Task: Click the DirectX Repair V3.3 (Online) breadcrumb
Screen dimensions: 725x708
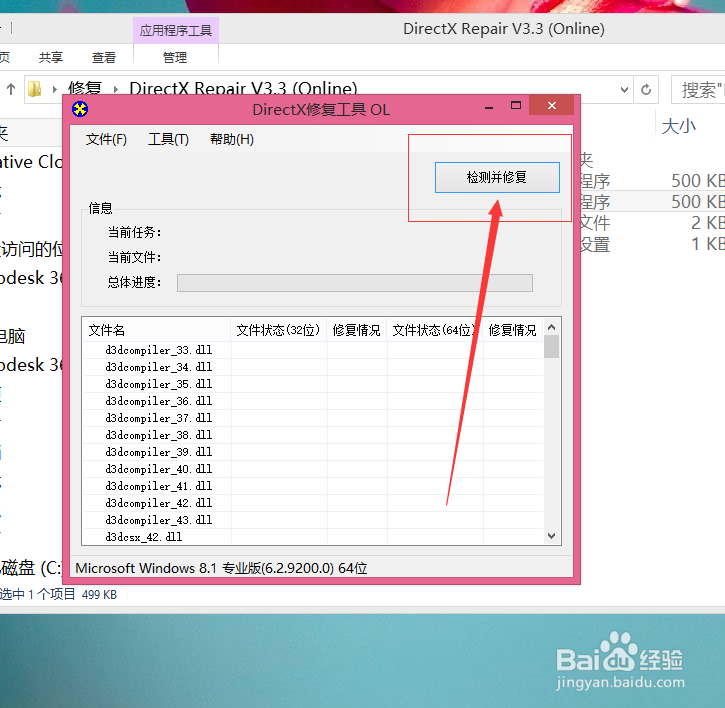Action: coord(243,88)
